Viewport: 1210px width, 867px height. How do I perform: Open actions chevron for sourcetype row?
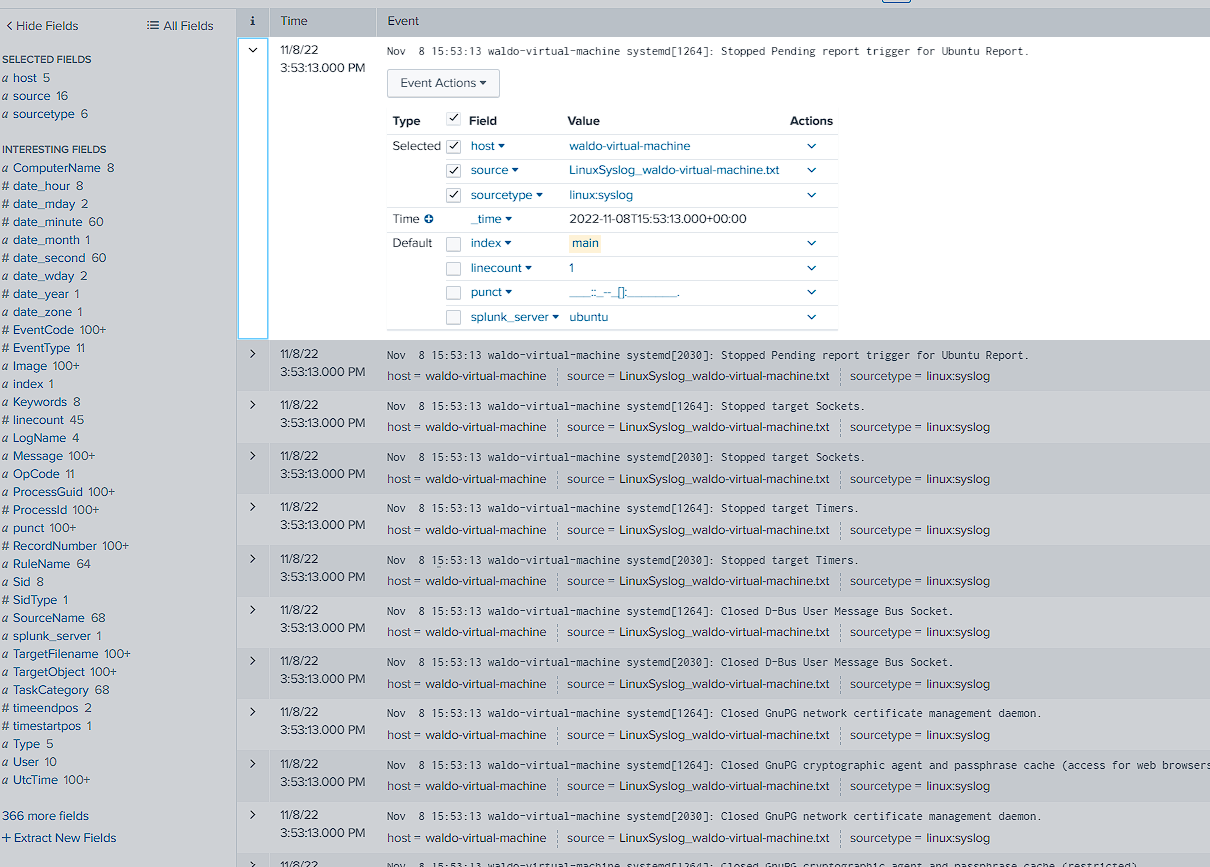[812, 195]
